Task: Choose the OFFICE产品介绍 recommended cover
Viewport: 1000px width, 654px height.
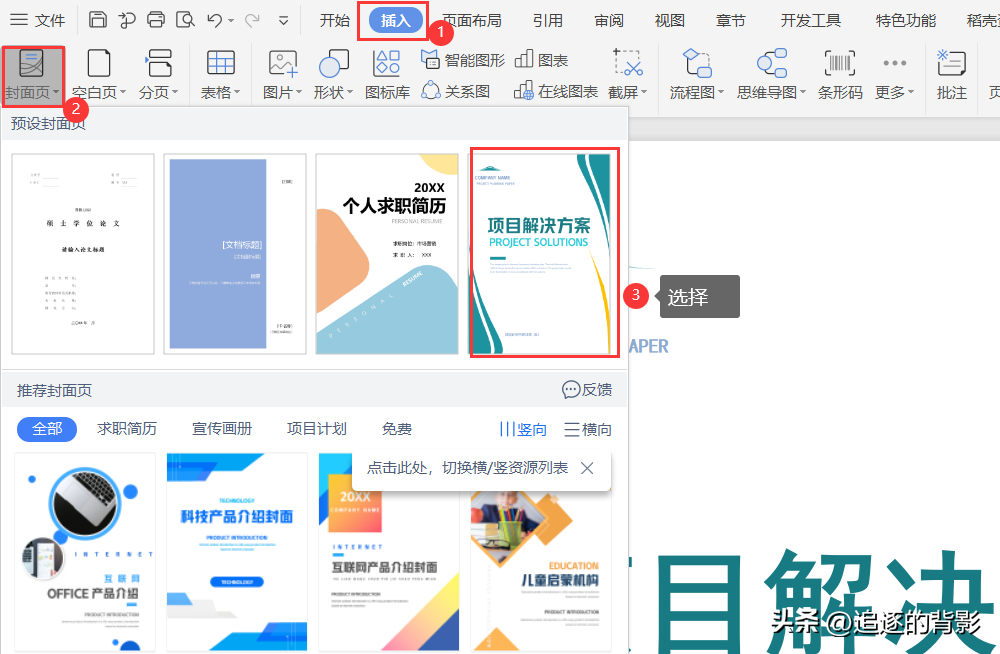Action: (x=85, y=552)
